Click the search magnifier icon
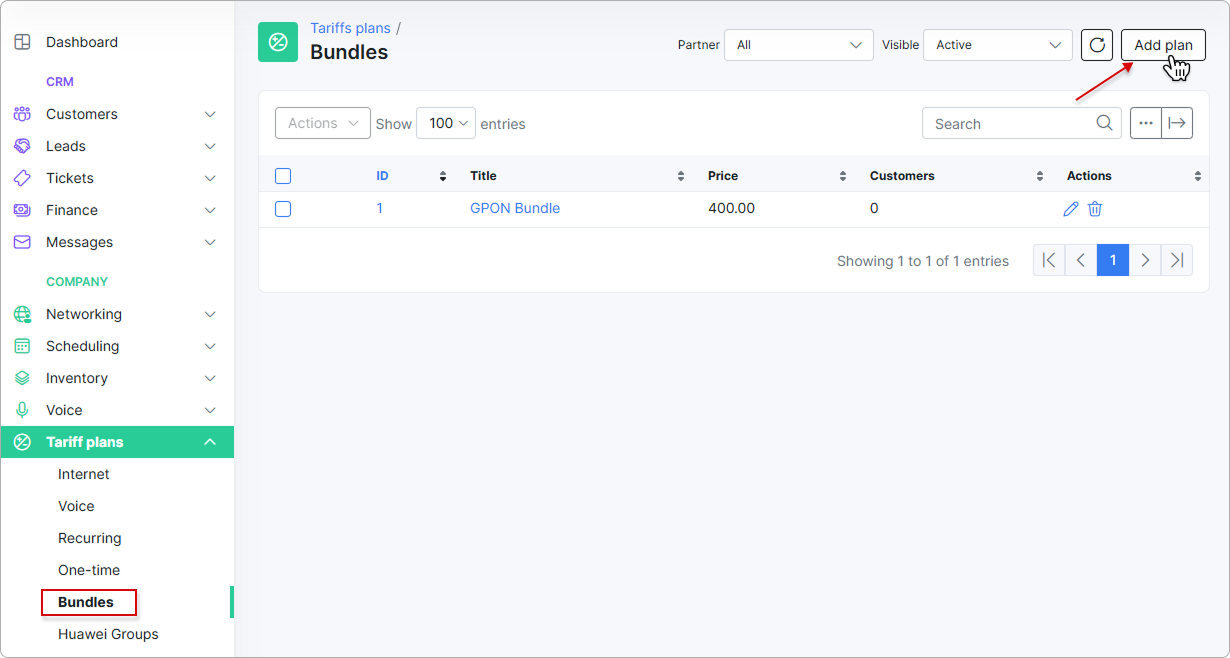1230x658 pixels. click(x=1104, y=123)
